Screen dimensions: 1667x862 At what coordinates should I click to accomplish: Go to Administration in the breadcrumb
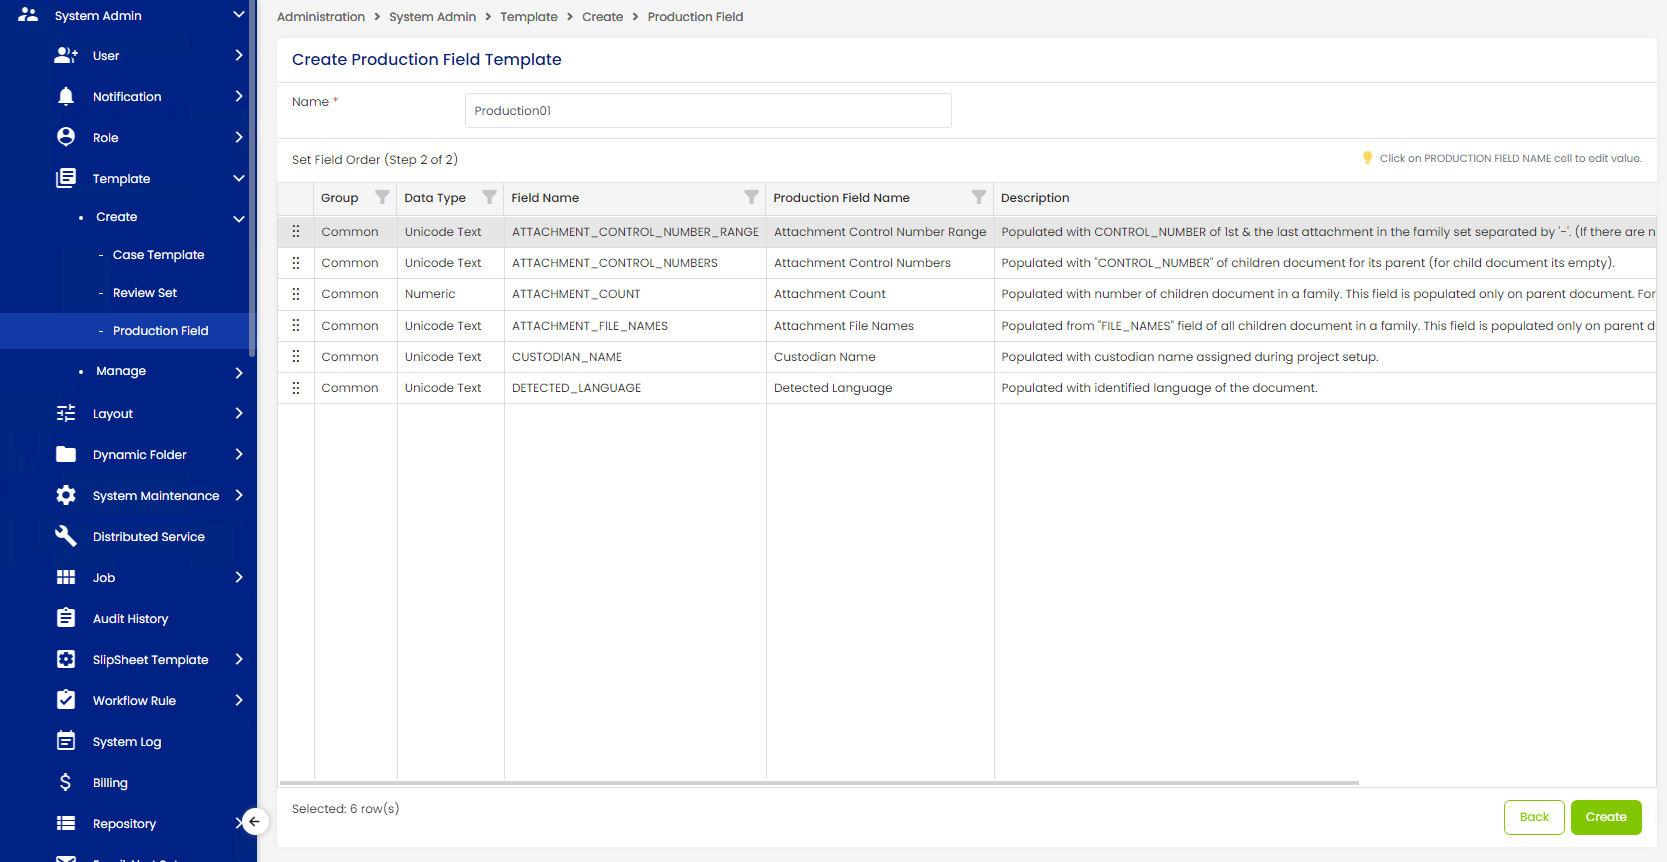pyautogui.click(x=321, y=17)
